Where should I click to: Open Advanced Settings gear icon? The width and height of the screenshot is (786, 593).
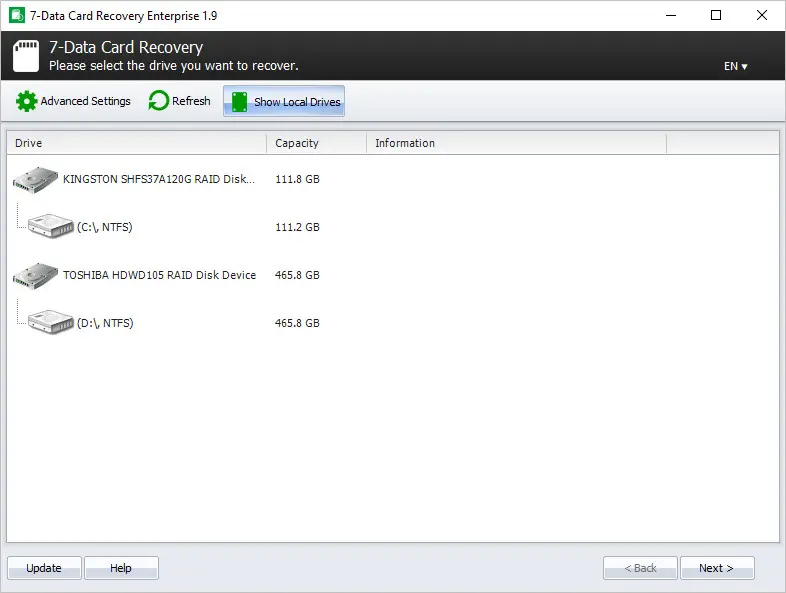point(26,101)
